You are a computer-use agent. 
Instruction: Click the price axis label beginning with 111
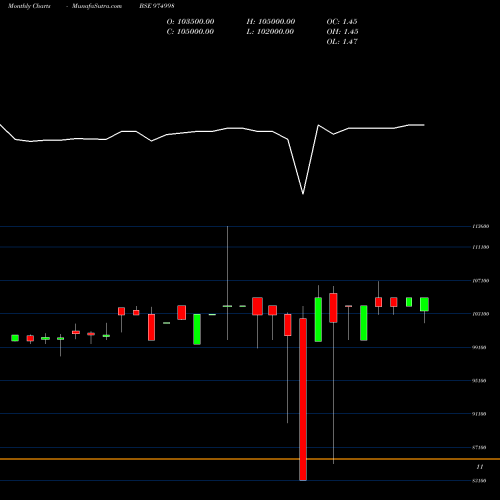(481, 247)
